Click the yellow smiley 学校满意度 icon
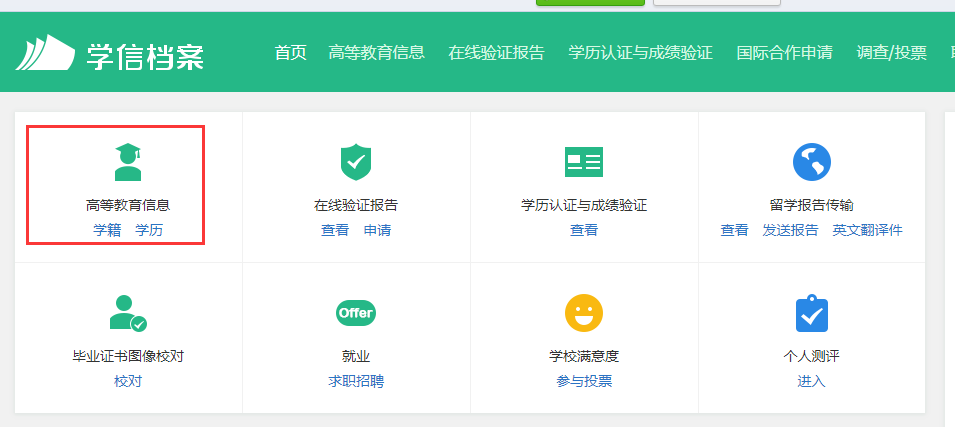 point(584,313)
